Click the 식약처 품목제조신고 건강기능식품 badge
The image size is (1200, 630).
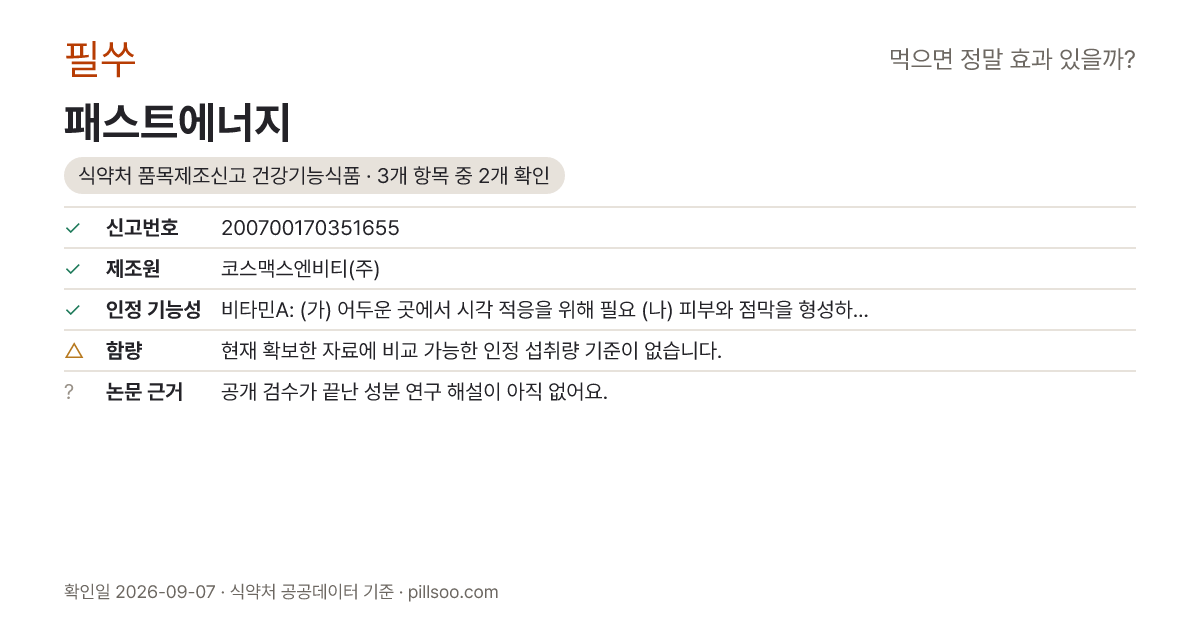[314, 176]
